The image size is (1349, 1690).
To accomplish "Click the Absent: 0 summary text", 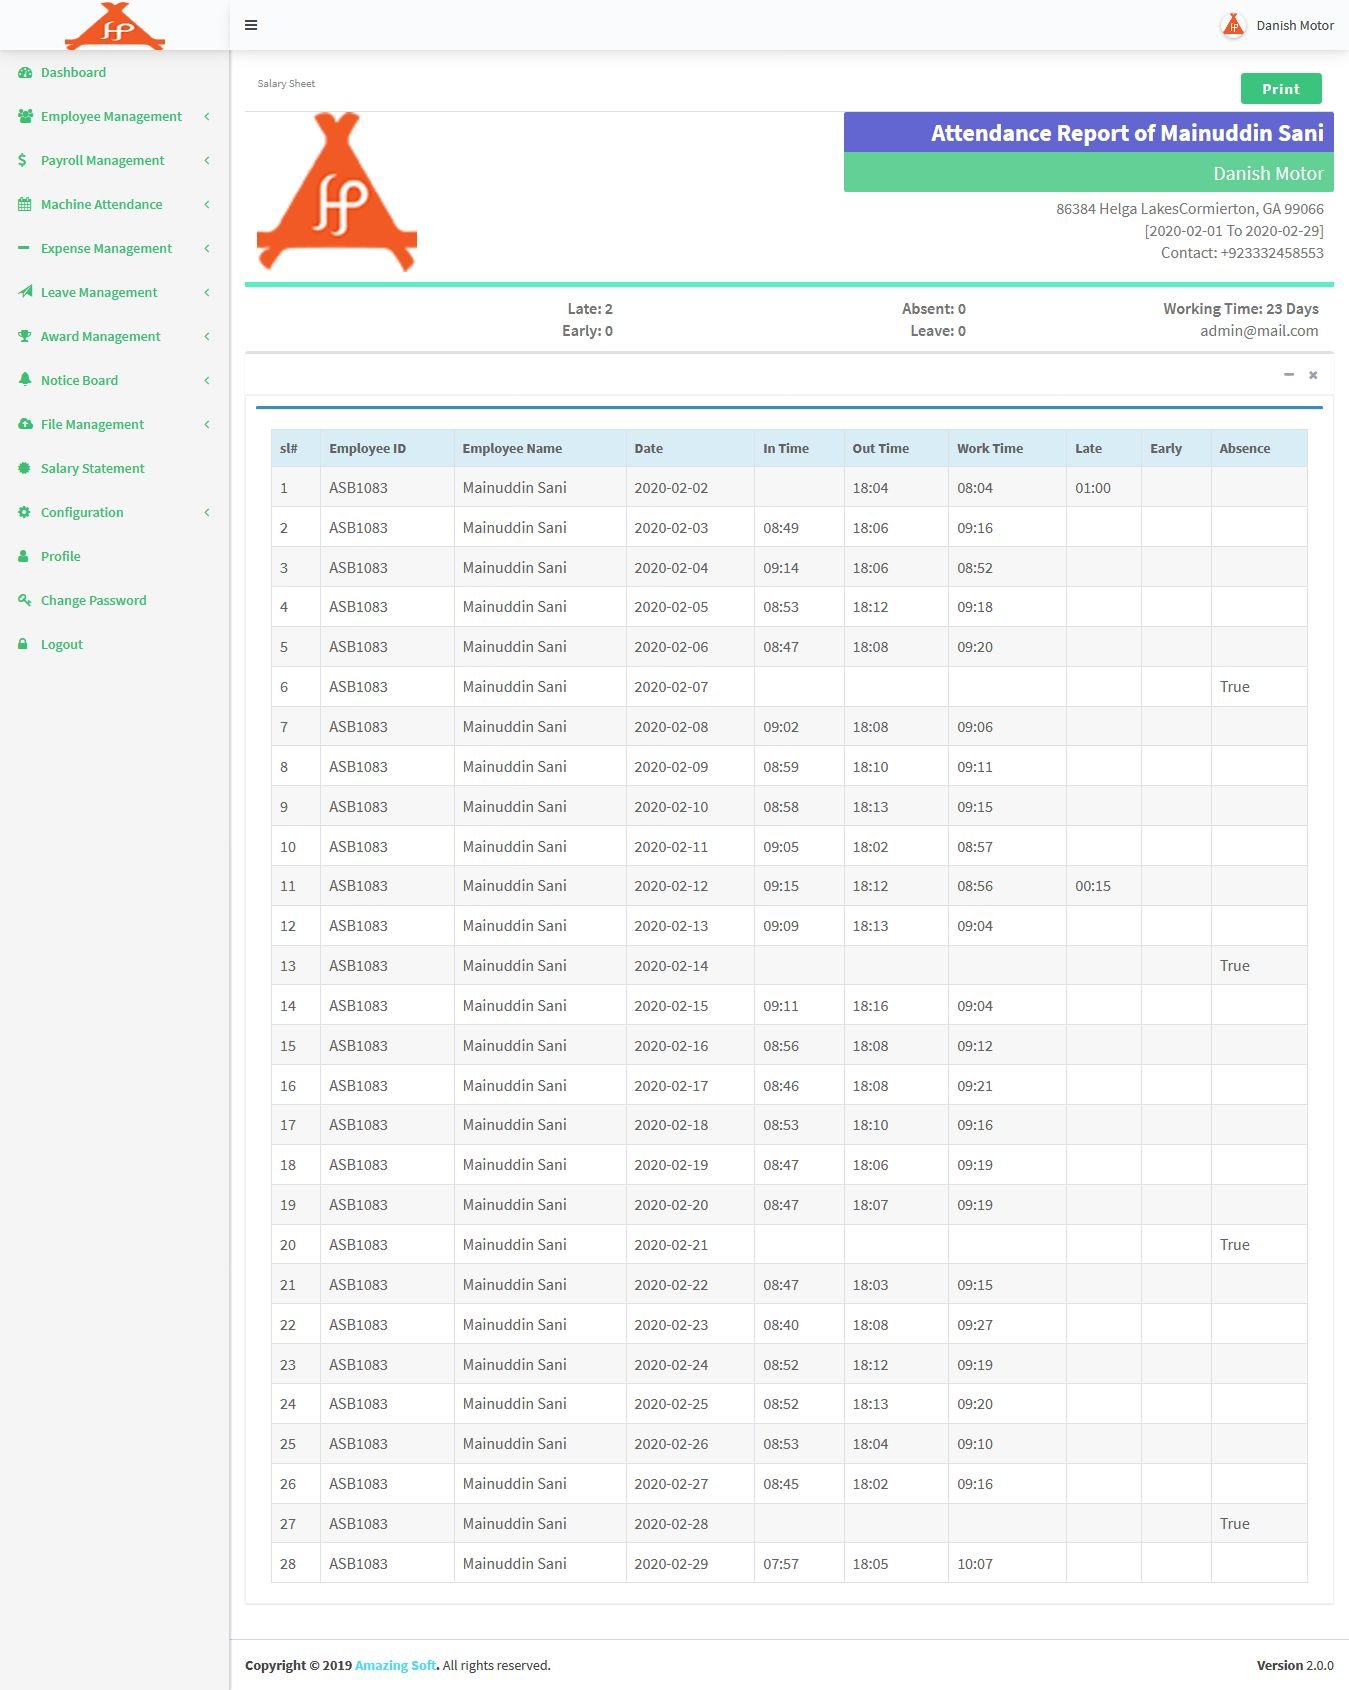I will point(934,309).
